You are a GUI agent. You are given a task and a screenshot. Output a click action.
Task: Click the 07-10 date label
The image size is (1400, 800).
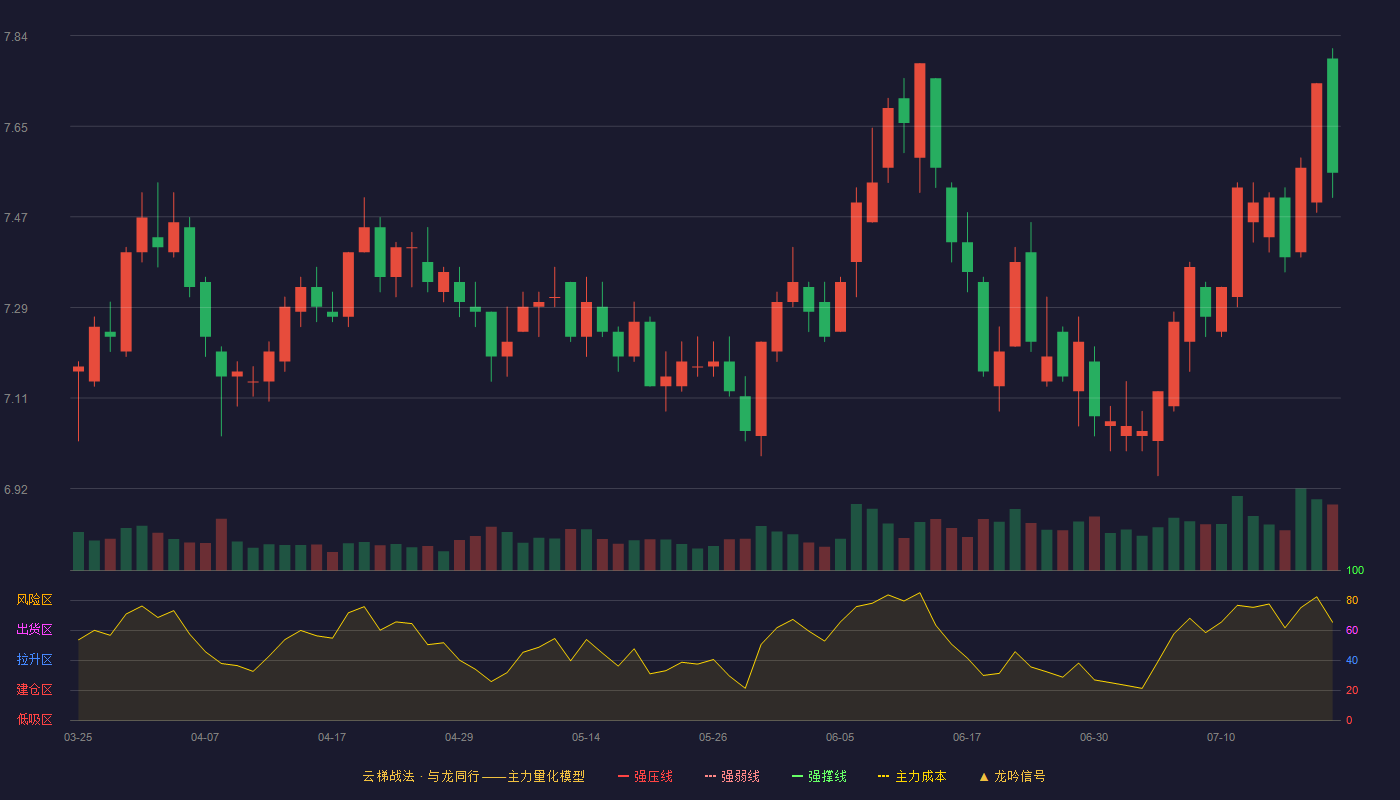pos(1221,737)
